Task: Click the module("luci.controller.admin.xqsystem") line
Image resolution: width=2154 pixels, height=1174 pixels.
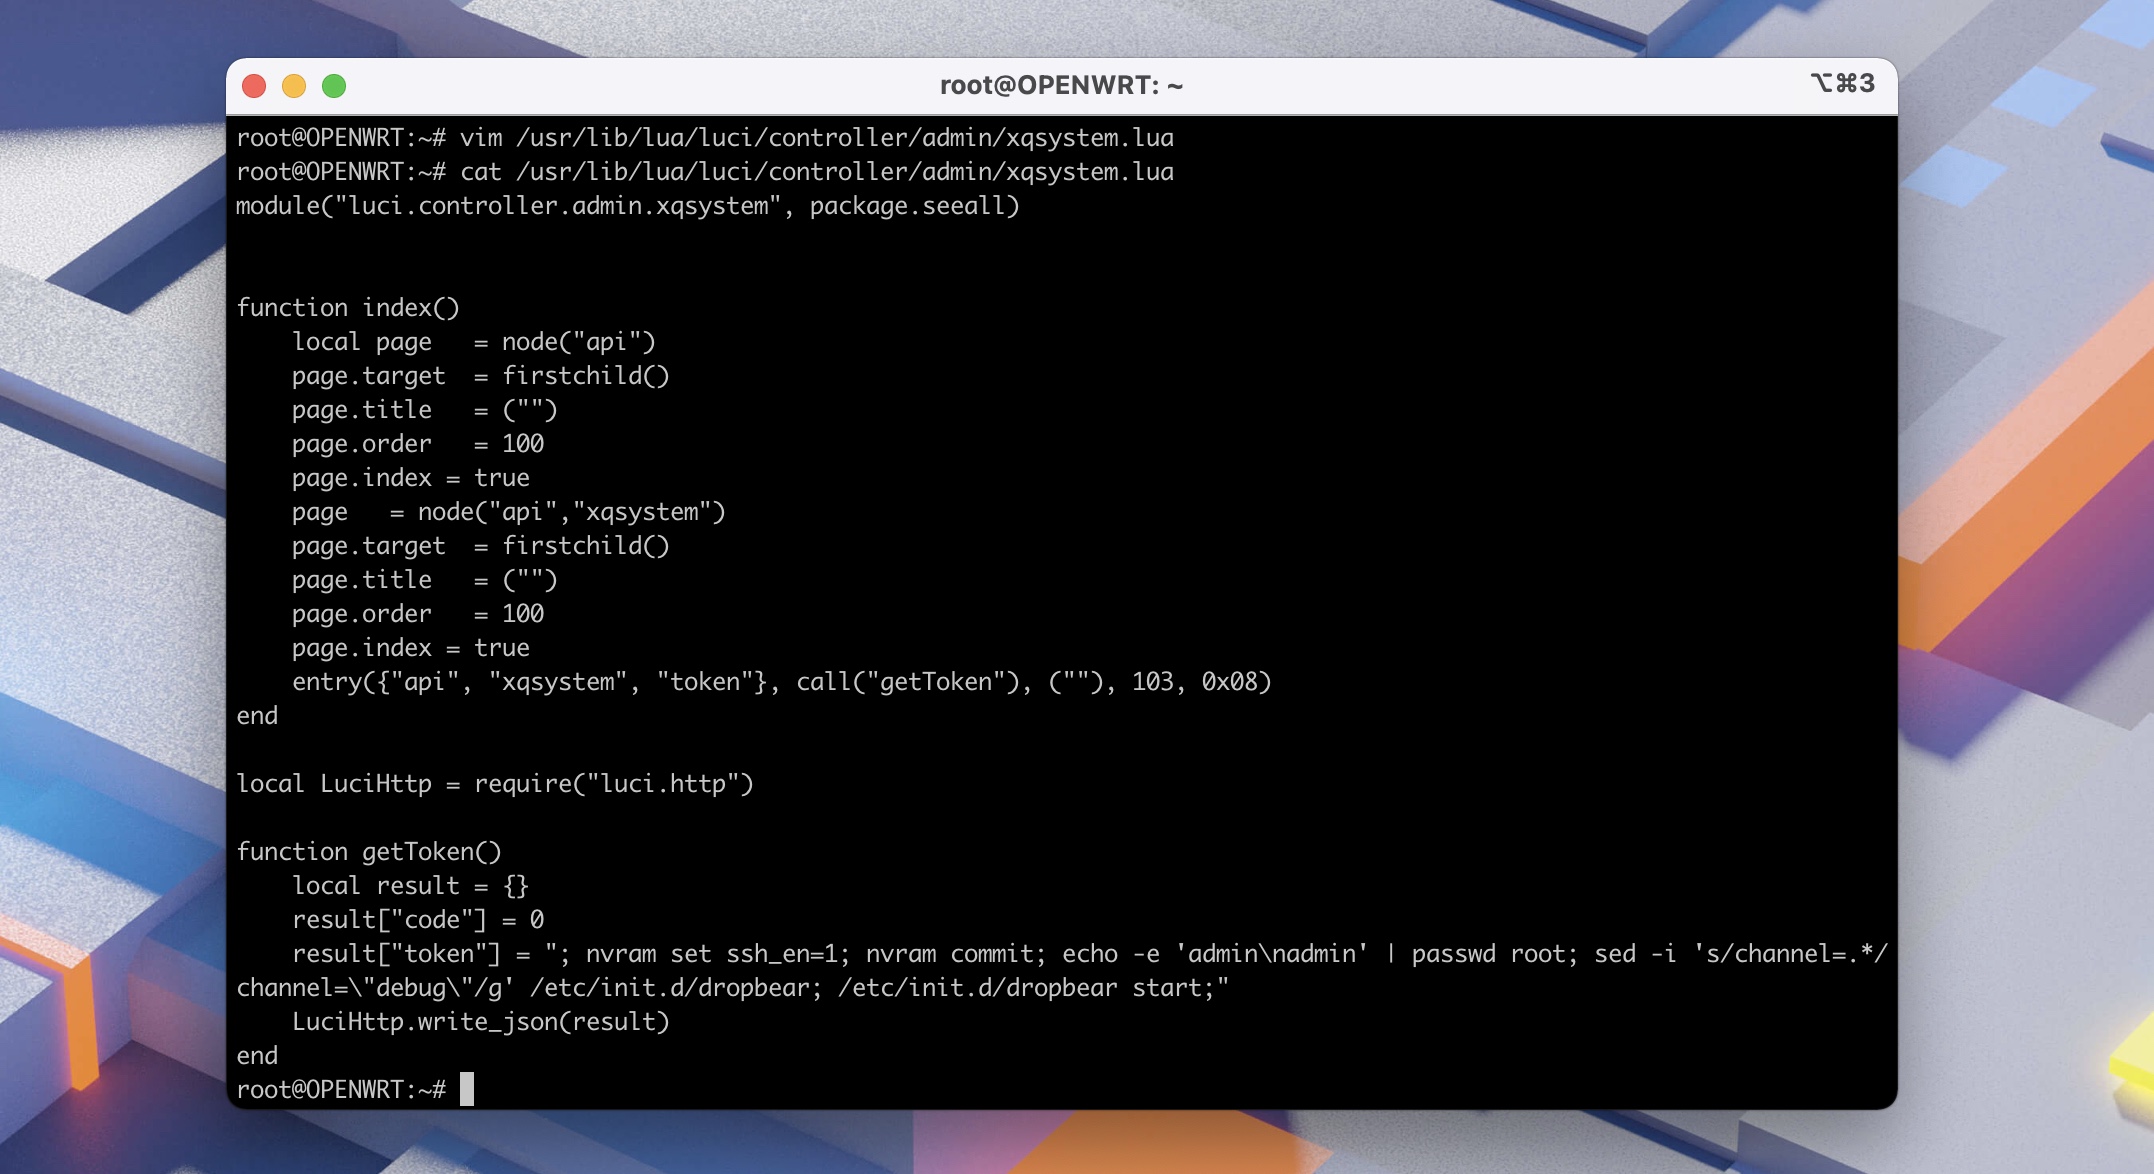Action: point(627,206)
